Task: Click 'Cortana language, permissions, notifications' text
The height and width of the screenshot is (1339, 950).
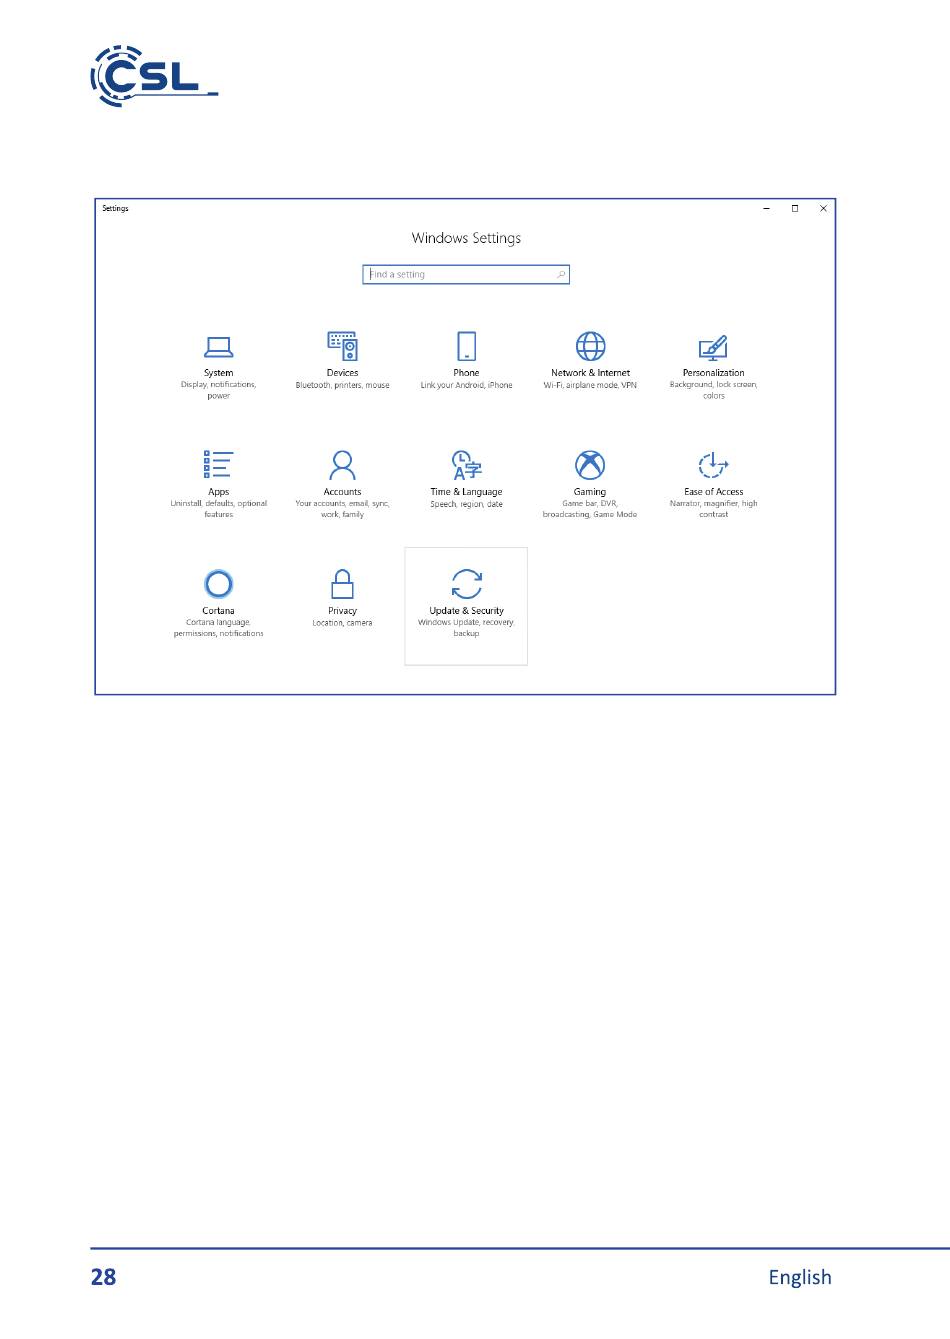Action: coord(218,628)
